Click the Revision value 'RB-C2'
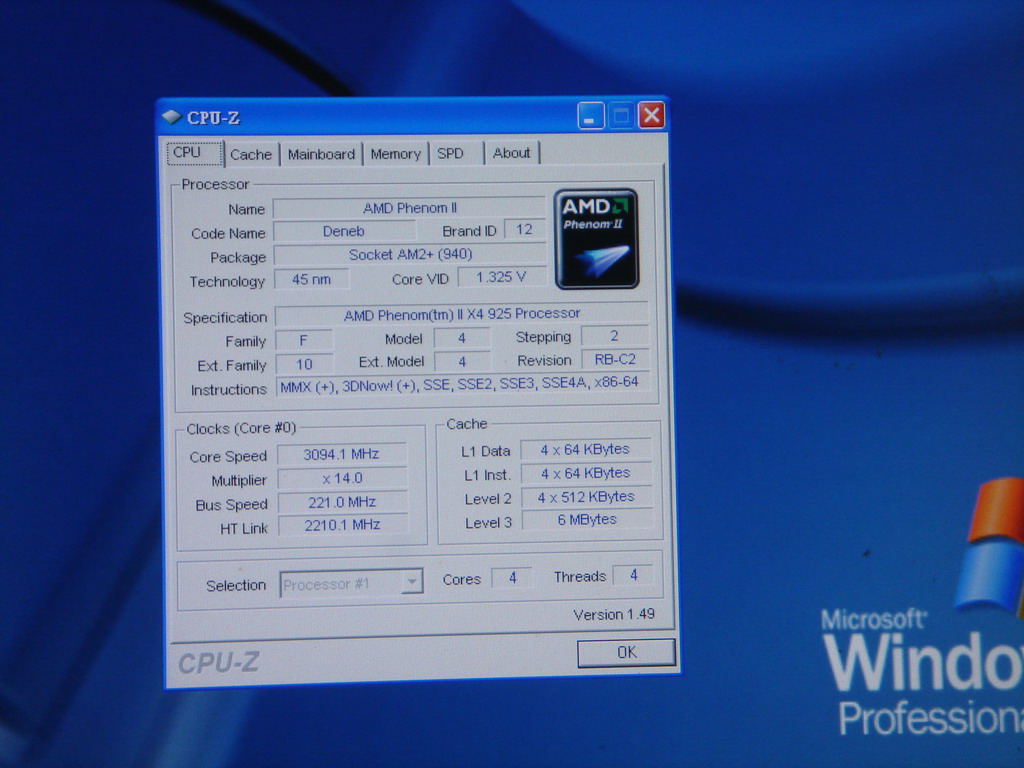 pyautogui.click(x=615, y=359)
